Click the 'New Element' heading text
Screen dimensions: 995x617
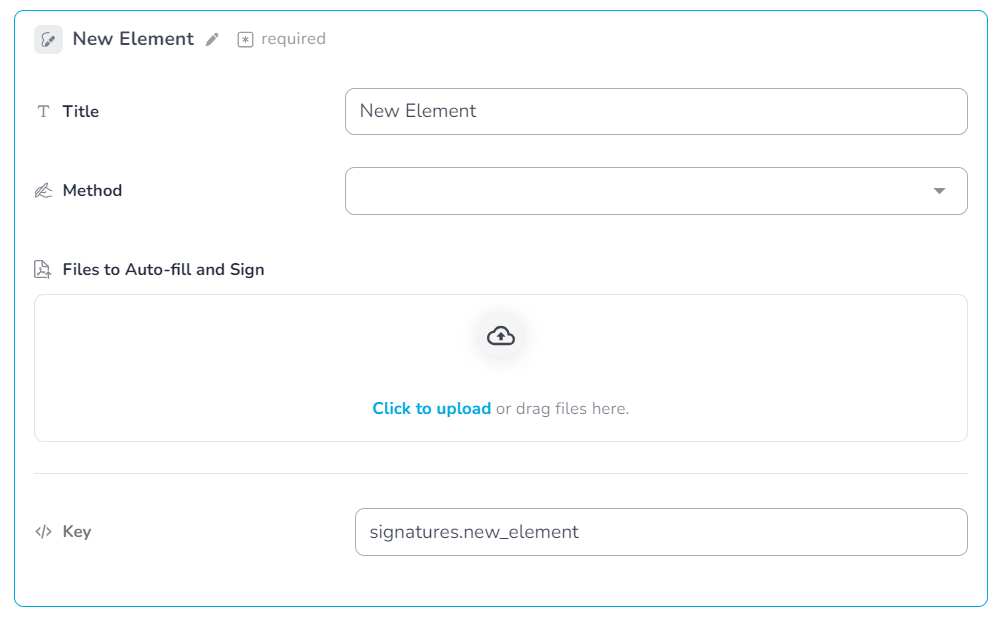pos(133,39)
